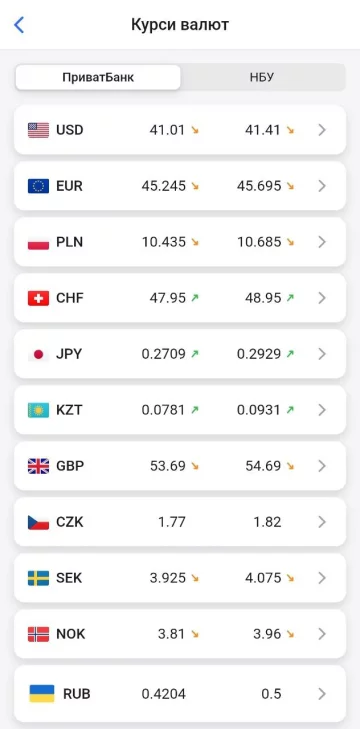Tap the NOK currency code label

tap(71, 634)
